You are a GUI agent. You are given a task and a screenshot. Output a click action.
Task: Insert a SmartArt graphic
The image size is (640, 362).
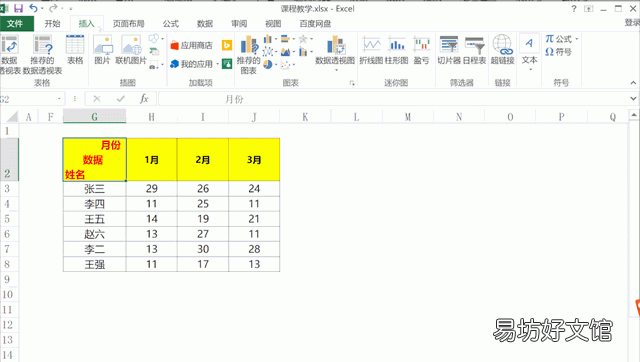click(x=154, y=51)
